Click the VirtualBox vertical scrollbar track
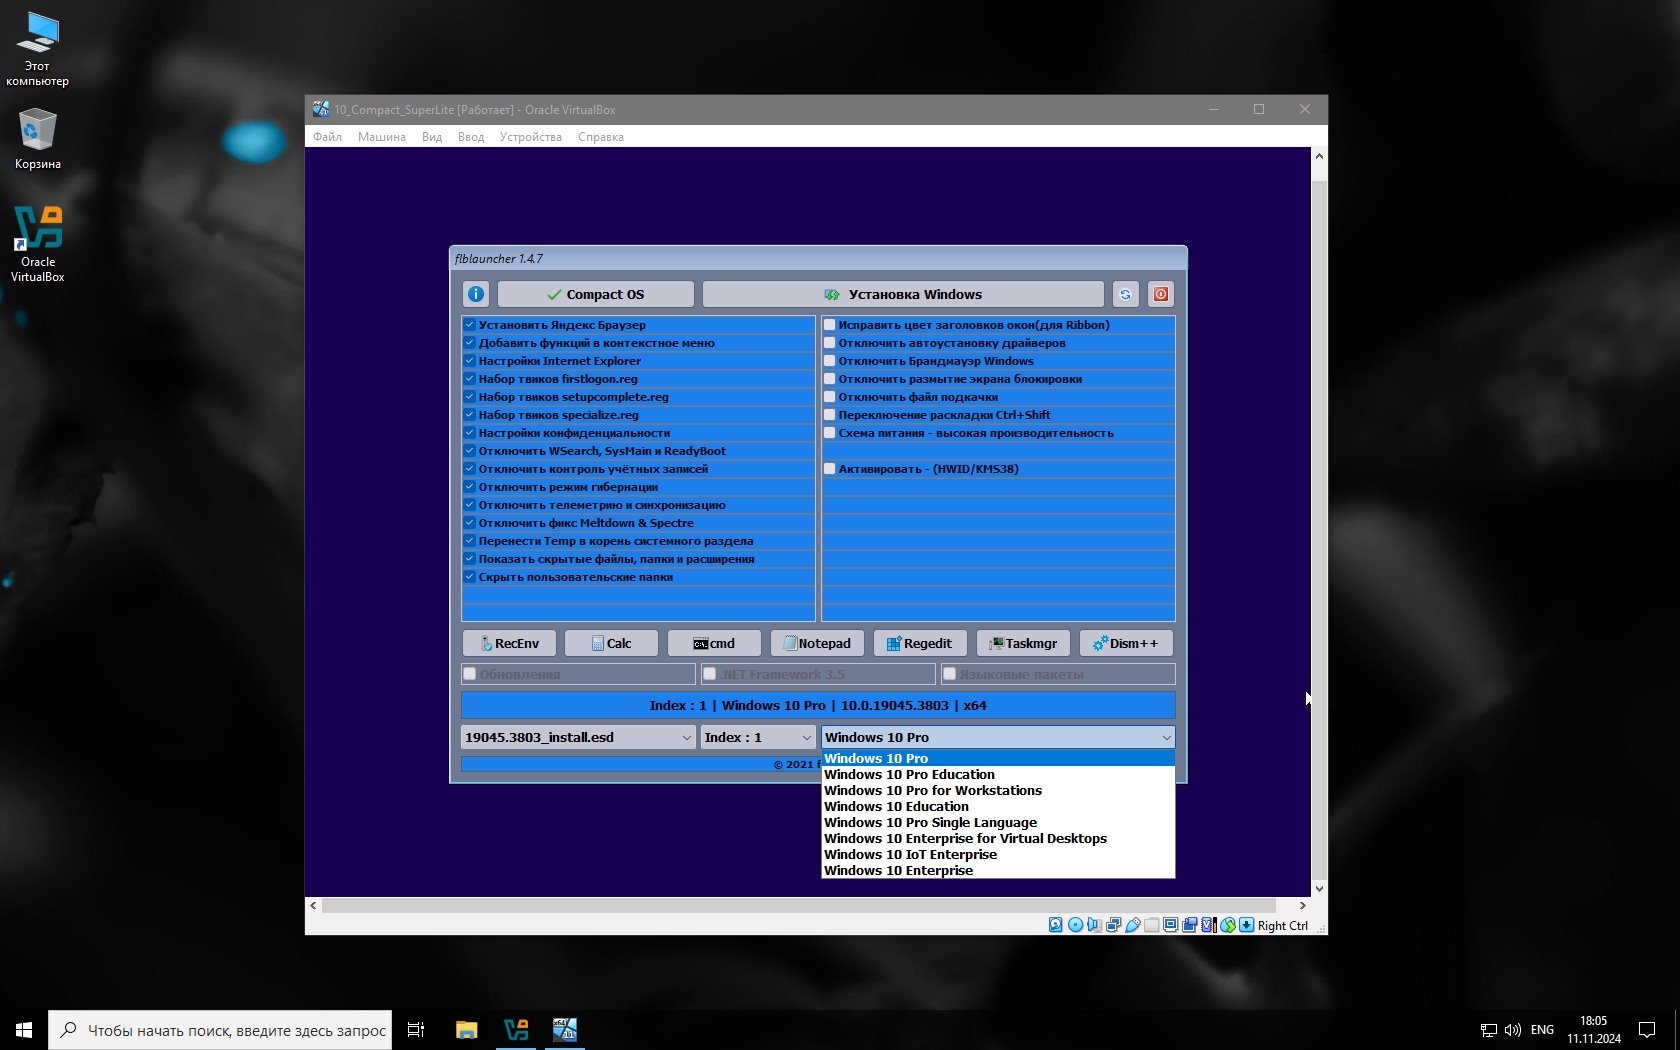The width and height of the screenshot is (1680, 1050). tap(1319, 500)
